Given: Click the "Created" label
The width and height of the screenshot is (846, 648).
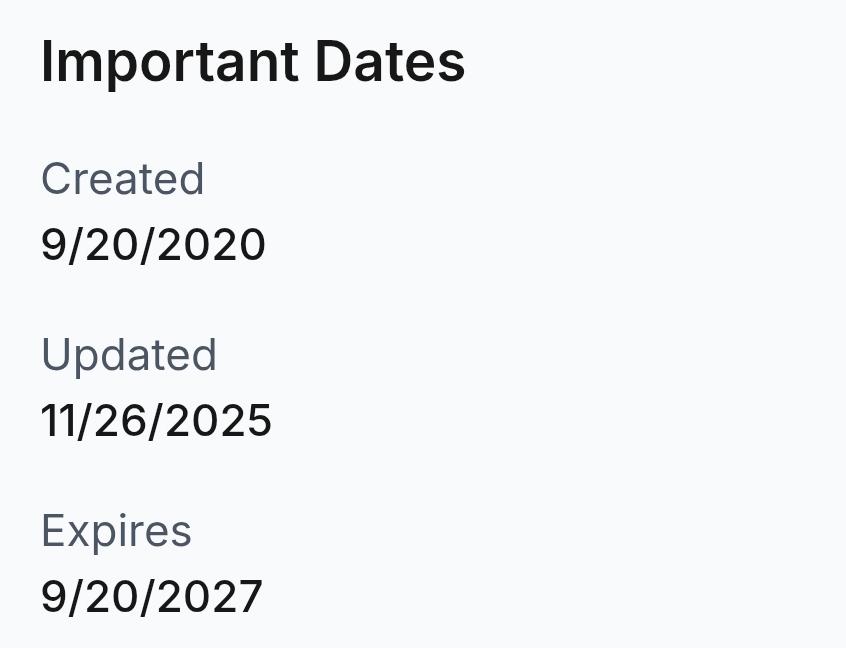Looking at the screenshot, I should (122, 180).
